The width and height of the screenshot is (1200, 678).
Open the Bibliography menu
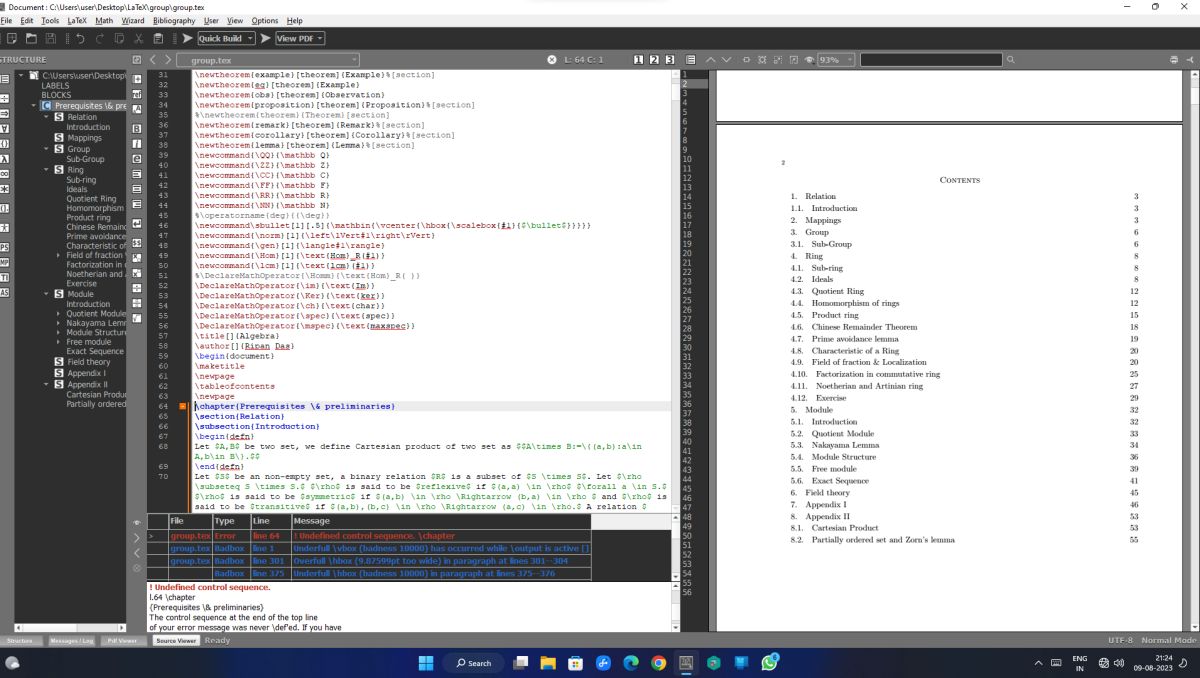(174, 20)
